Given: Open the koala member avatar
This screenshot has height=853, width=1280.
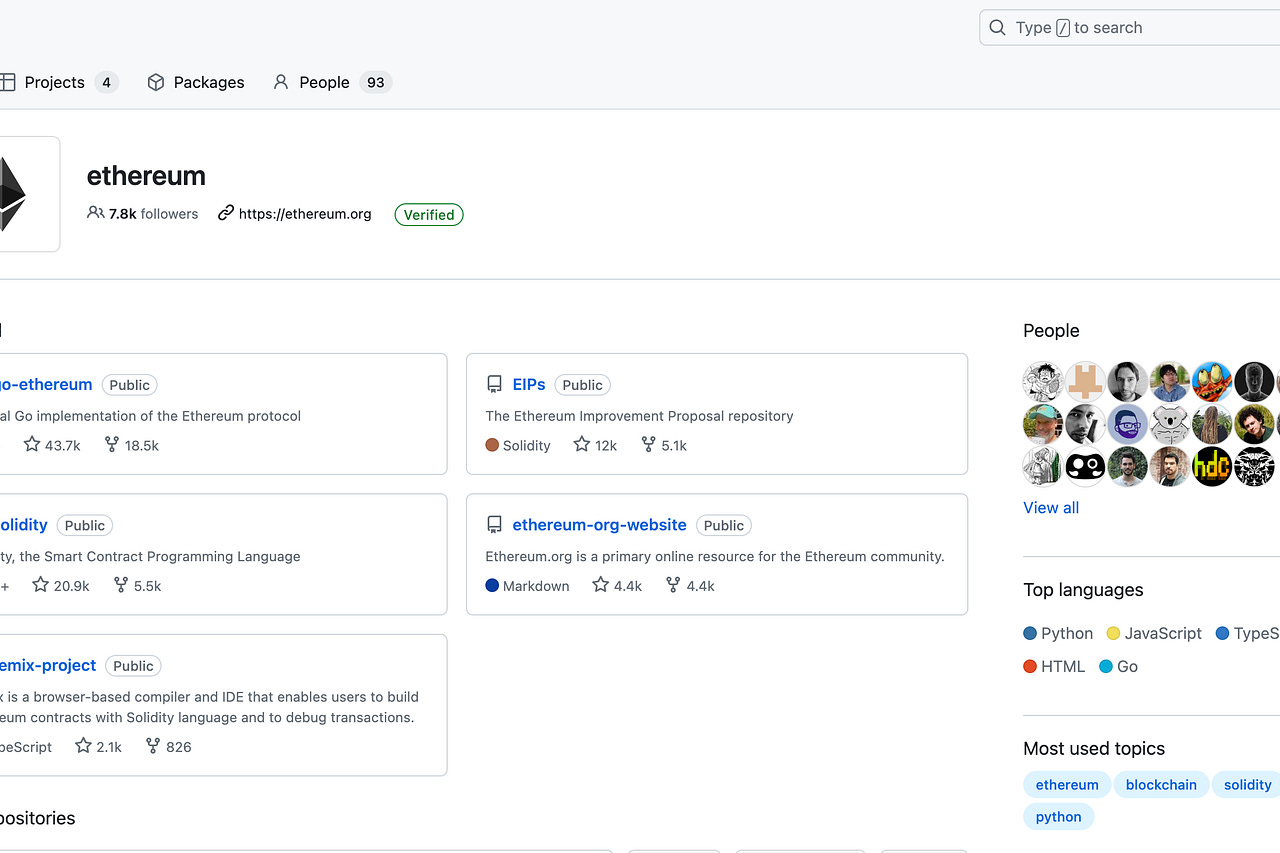Looking at the screenshot, I should coord(1169,424).
